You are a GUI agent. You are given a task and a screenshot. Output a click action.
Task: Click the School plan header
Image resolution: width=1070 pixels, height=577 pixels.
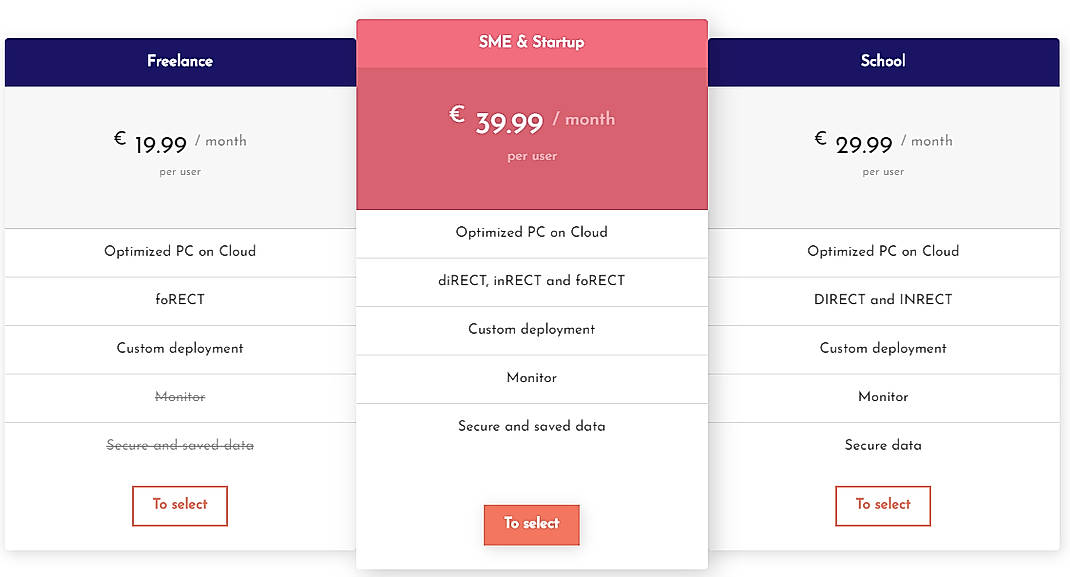pos(883,61)
